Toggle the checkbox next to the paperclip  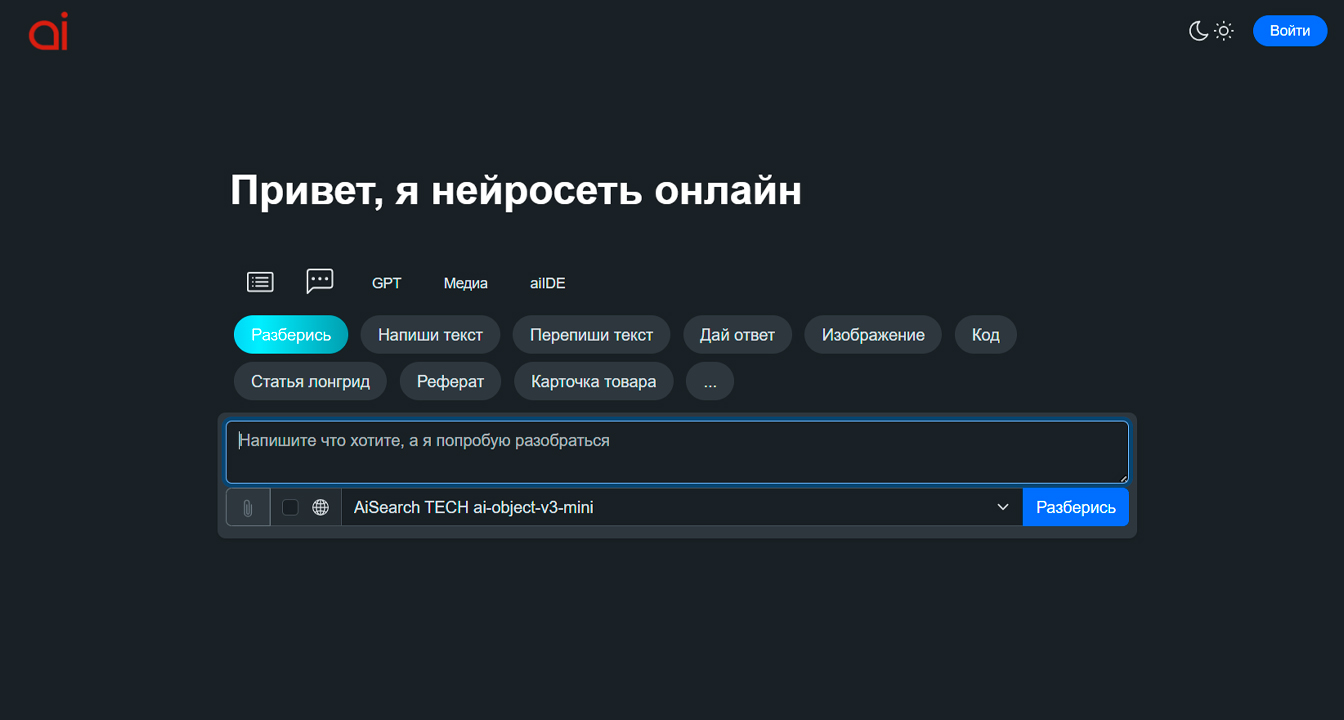290,507
